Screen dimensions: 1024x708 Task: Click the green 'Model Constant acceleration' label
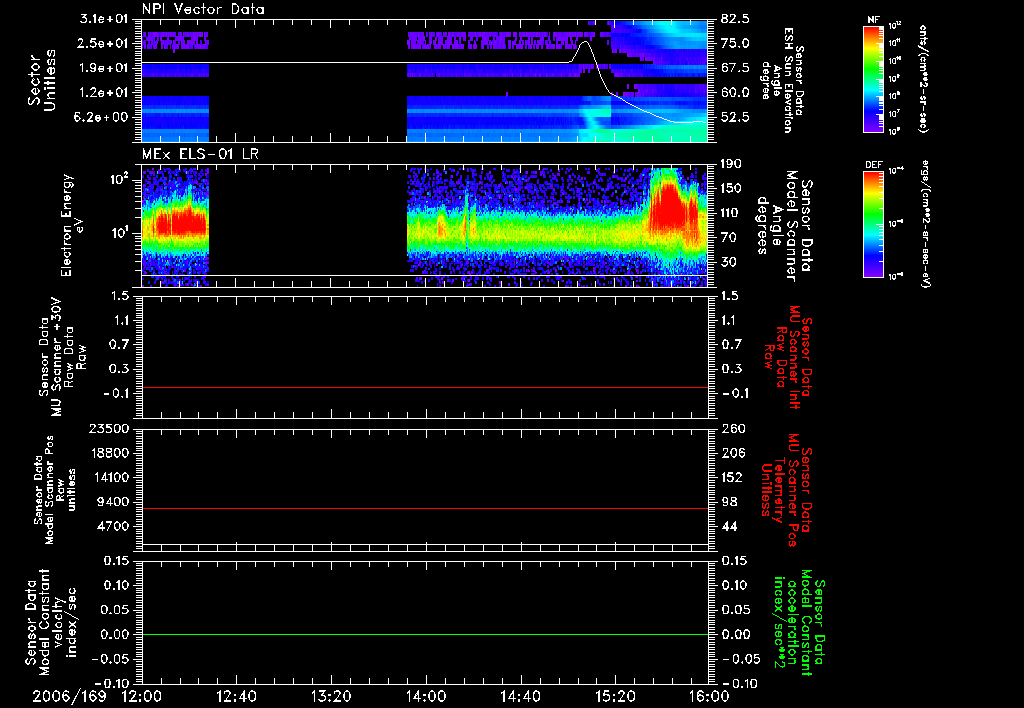coord(800,624)
